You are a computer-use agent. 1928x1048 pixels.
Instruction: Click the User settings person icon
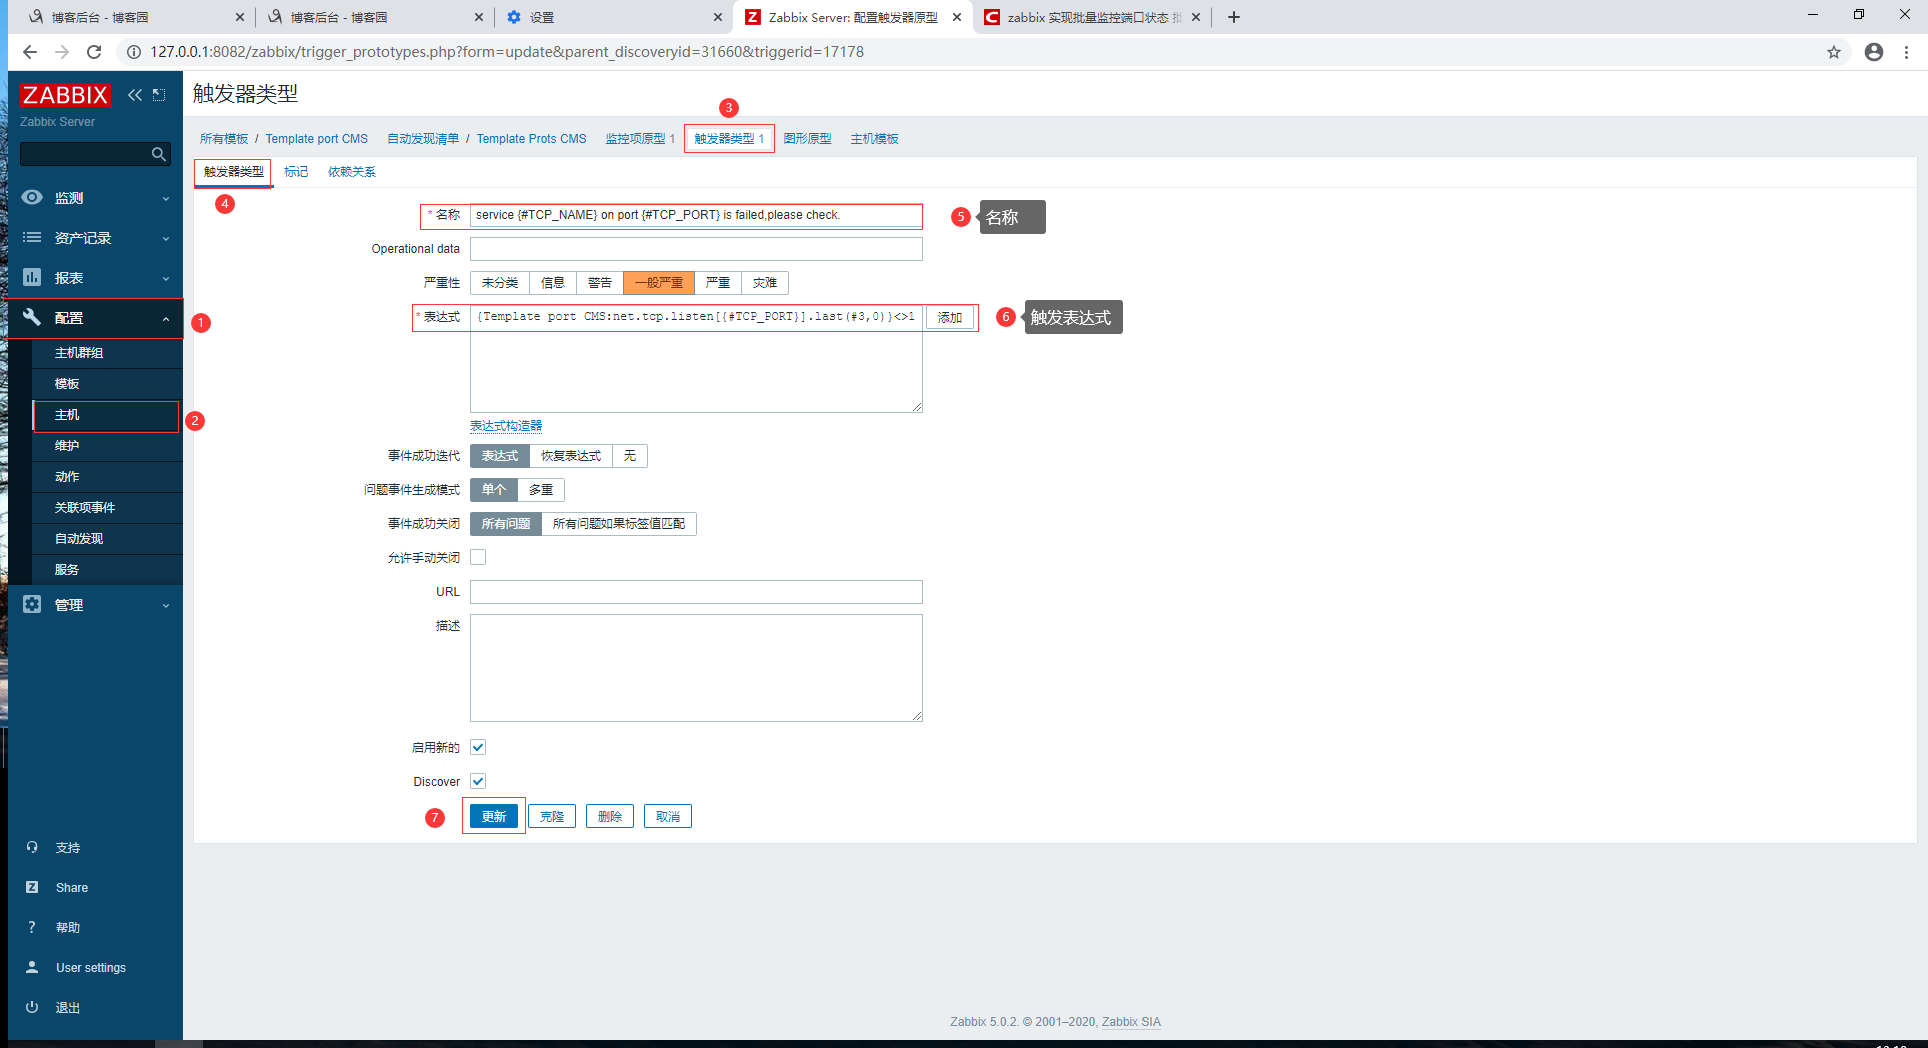(x=32, y=968)
